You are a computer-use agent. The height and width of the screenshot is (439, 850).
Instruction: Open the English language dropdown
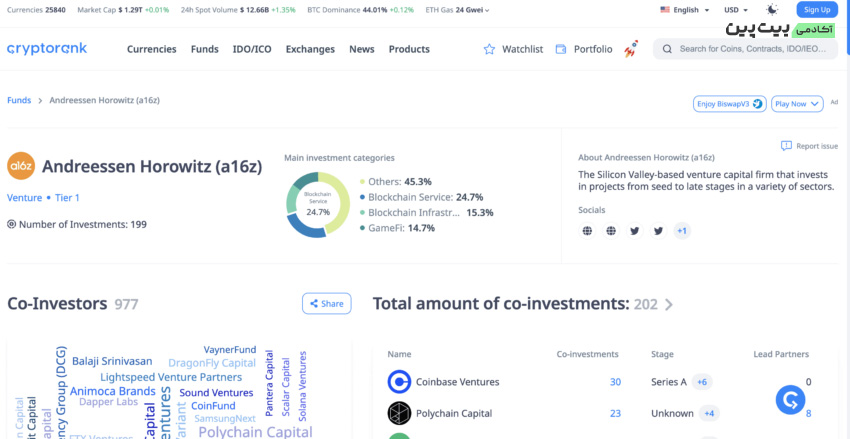[x=685, y=10]
